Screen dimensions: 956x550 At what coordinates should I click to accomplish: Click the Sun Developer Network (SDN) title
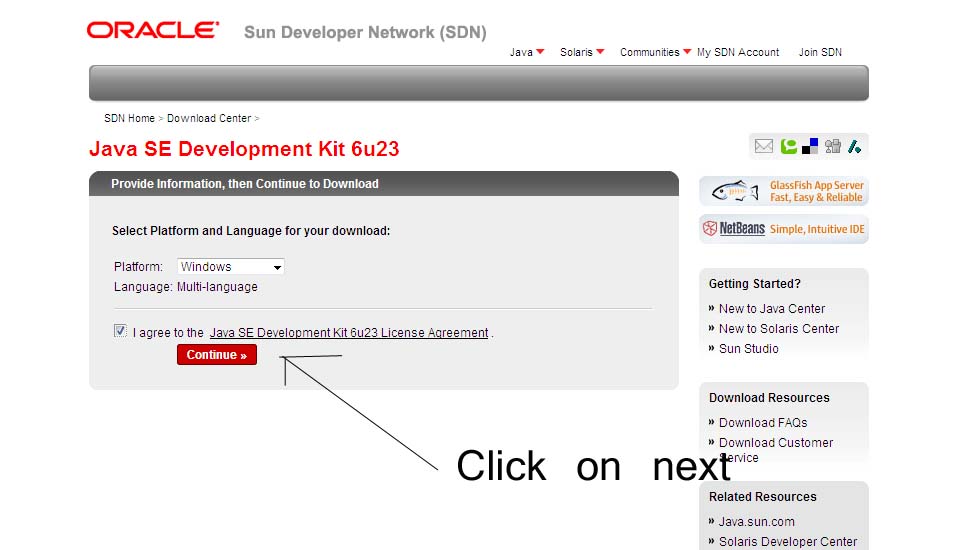click(365, 32)
